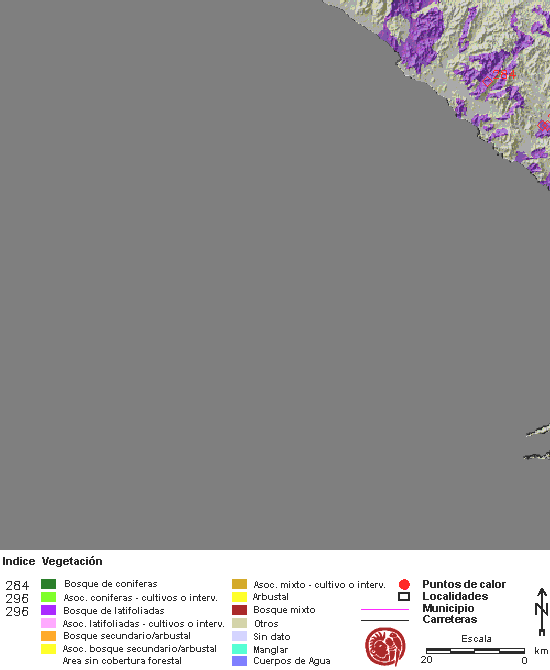Select the aqua Manglar swatch
This screenshot has height=670, width=550.
[x=239, y=649]
